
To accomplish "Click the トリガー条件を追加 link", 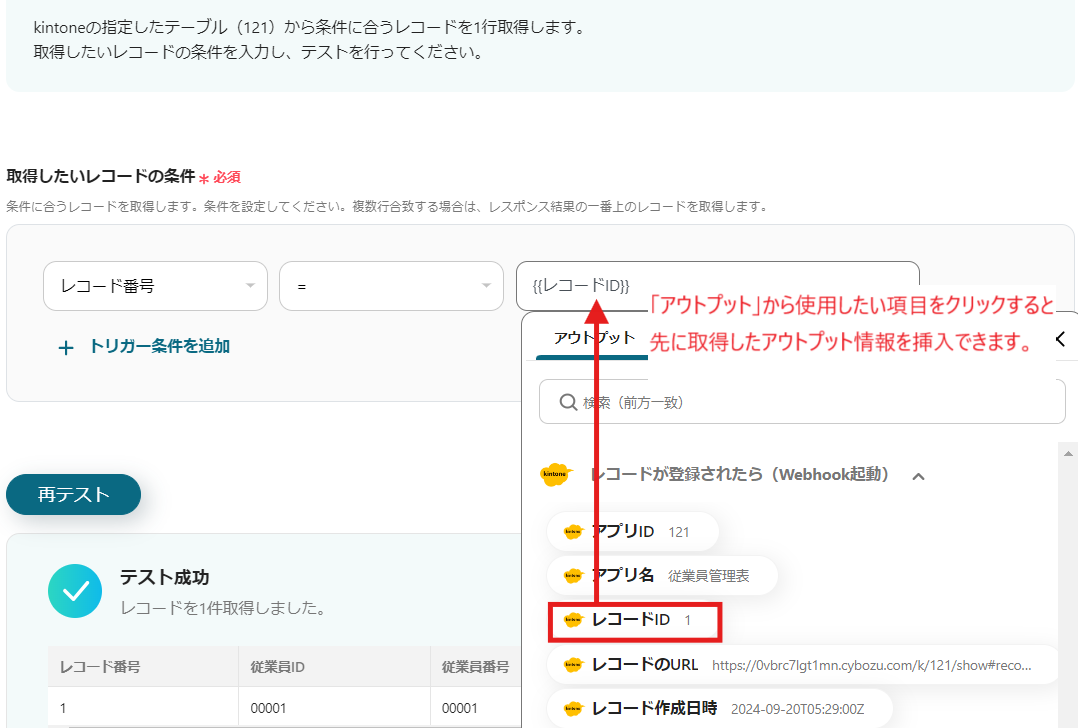I will [x=159, y=347].
